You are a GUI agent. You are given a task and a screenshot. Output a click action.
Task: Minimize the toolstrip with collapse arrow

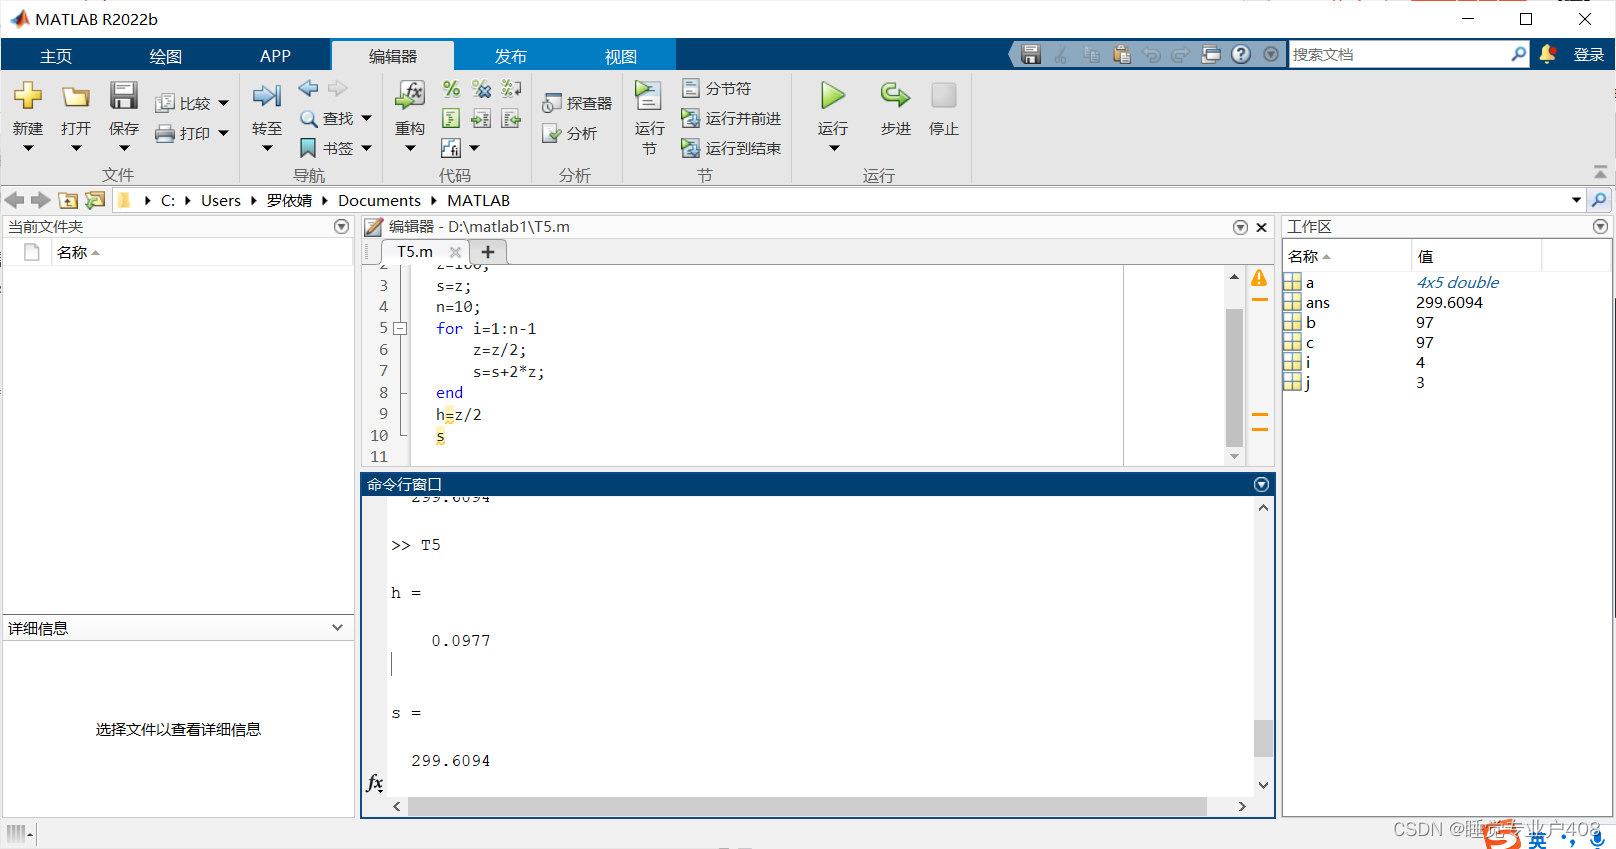click(x=1600, y=172)
